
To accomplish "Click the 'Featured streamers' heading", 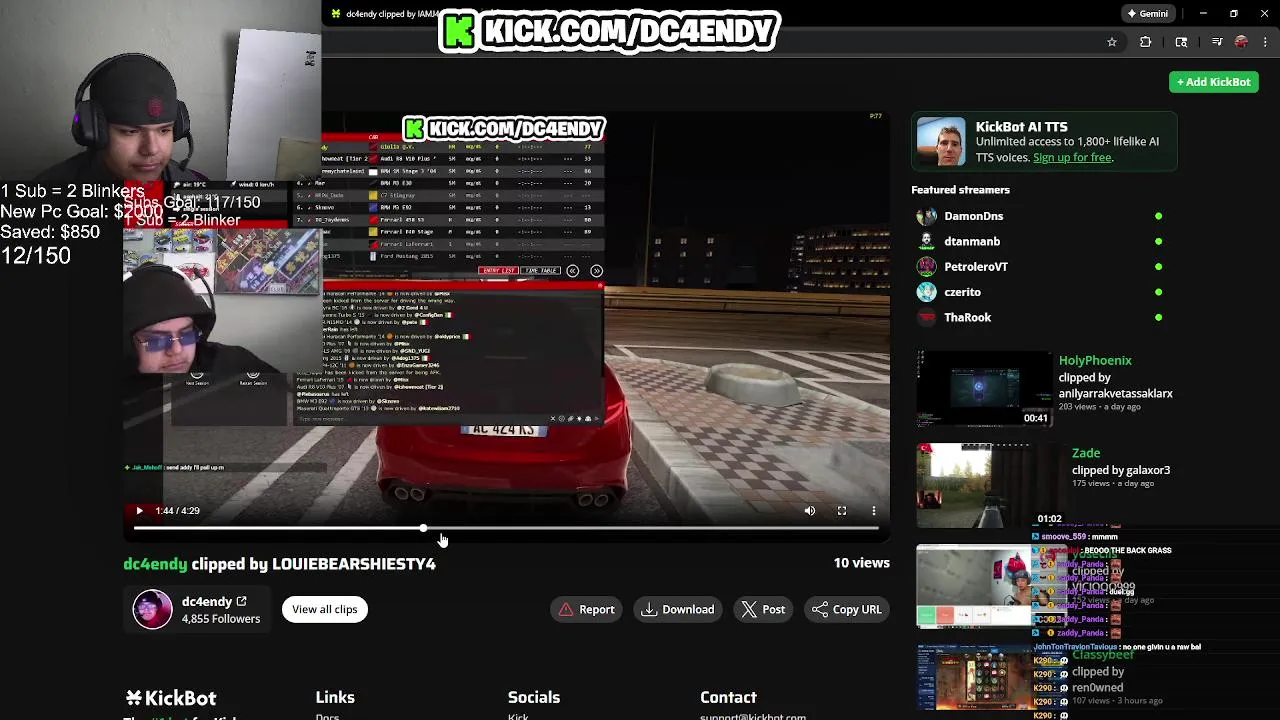I will [x=960, y=190].
